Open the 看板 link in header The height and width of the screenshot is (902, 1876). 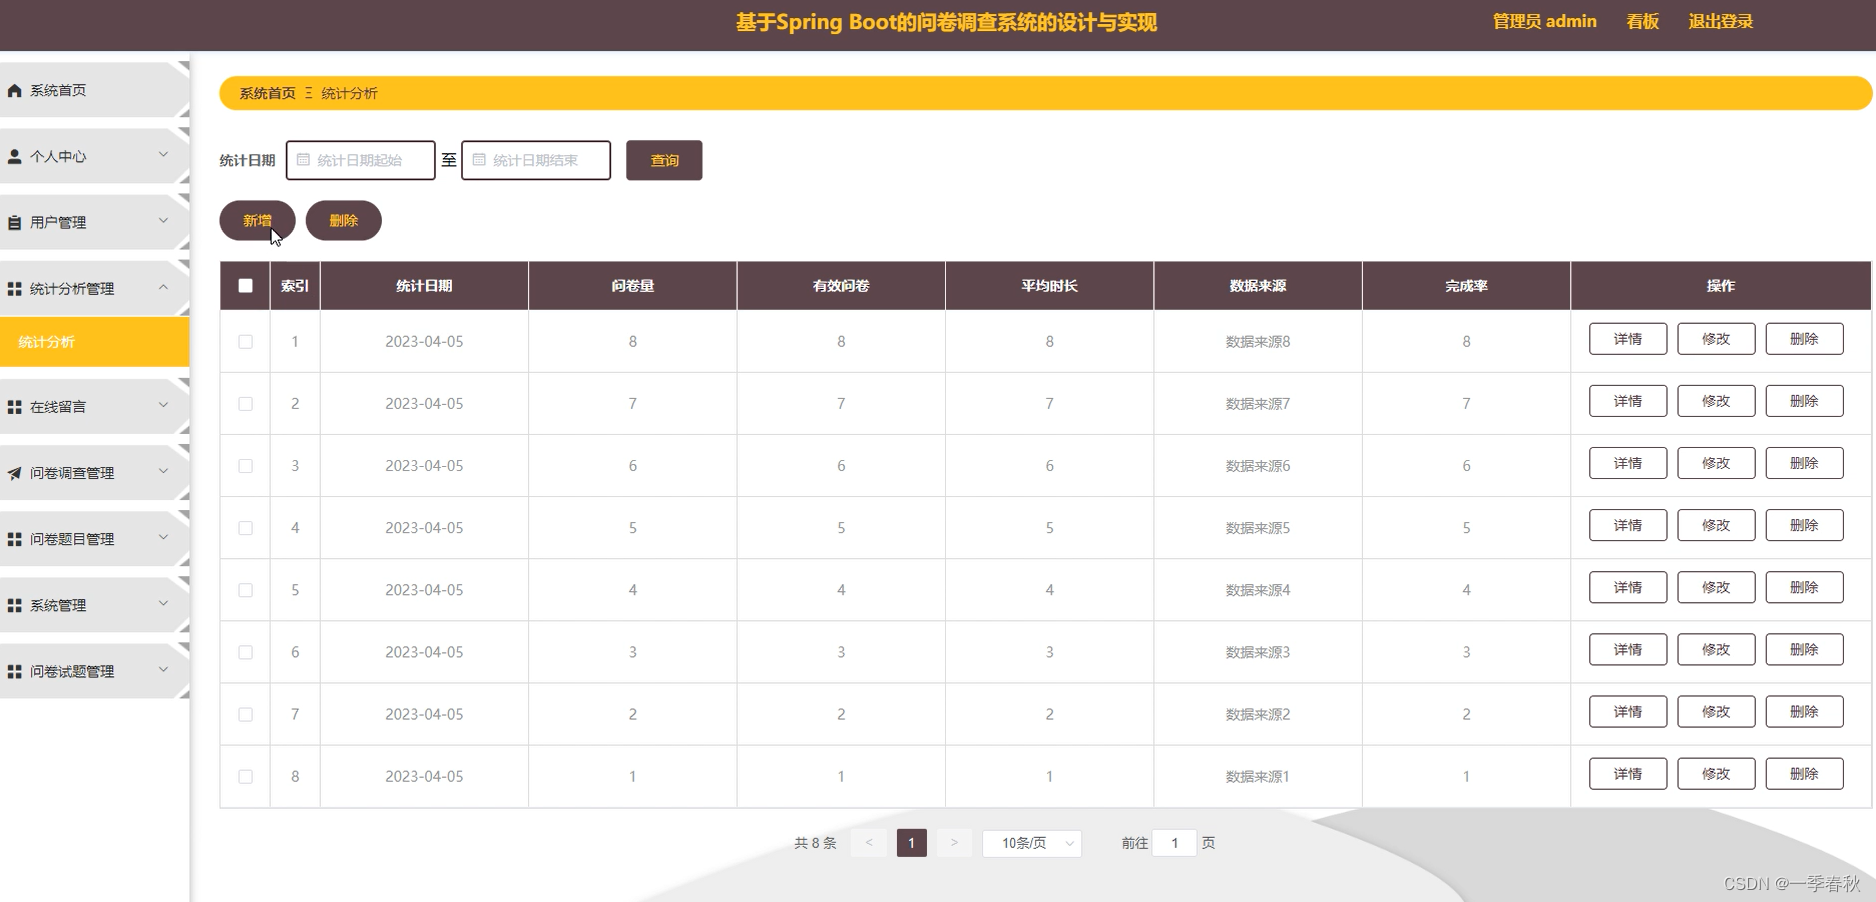pyautogui.click(x=1642, y=21)
